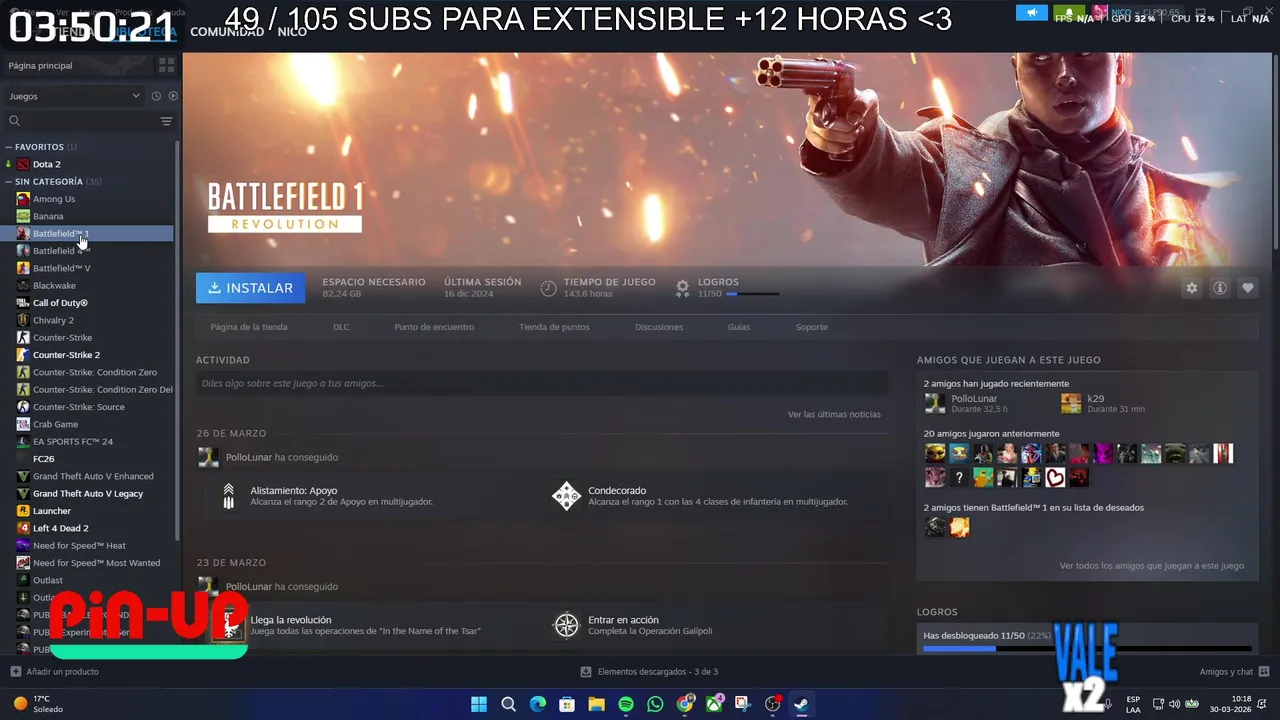This screenshot has height=720, width=1280.
Task: Open the Condecorado achievement icon
Action: coord(567,496)
